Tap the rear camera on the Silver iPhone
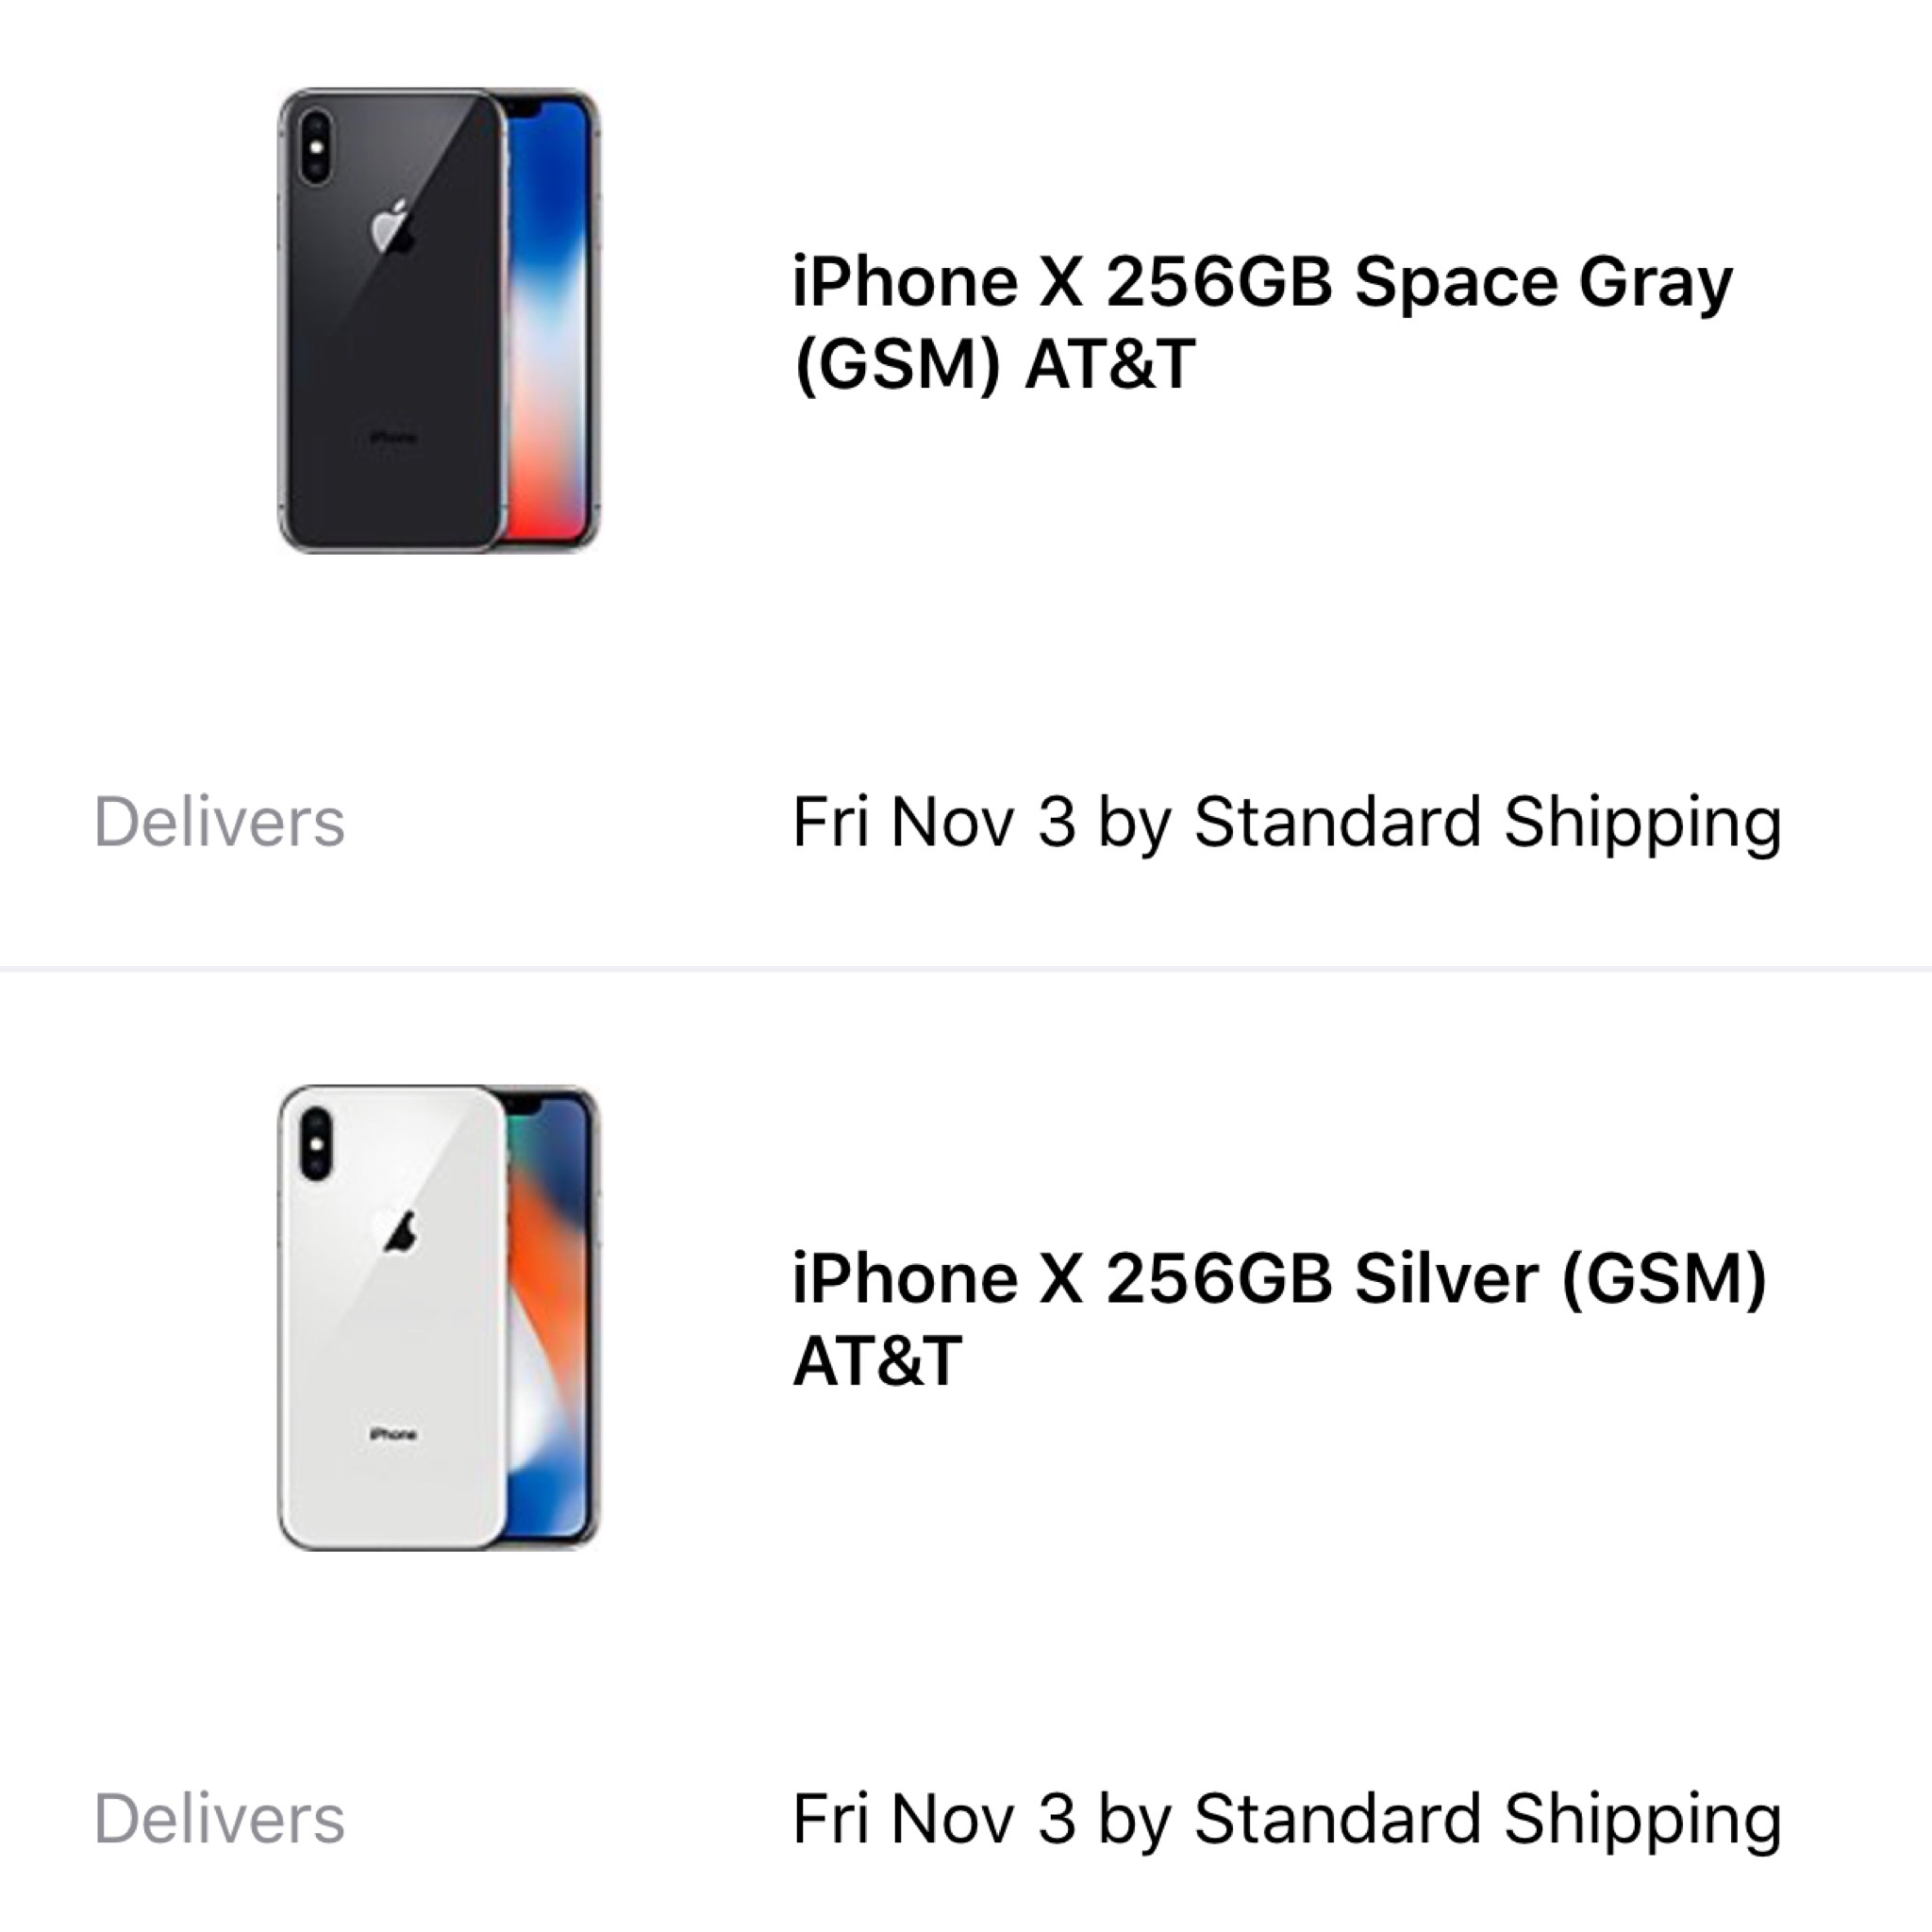The image size is (1932, 1932). tap(316, 1144)
